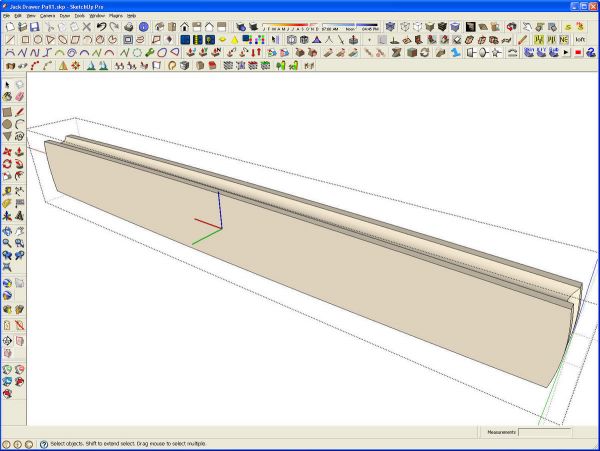Select Wireframe face style

pyautogui.click(x=405, y=27)
